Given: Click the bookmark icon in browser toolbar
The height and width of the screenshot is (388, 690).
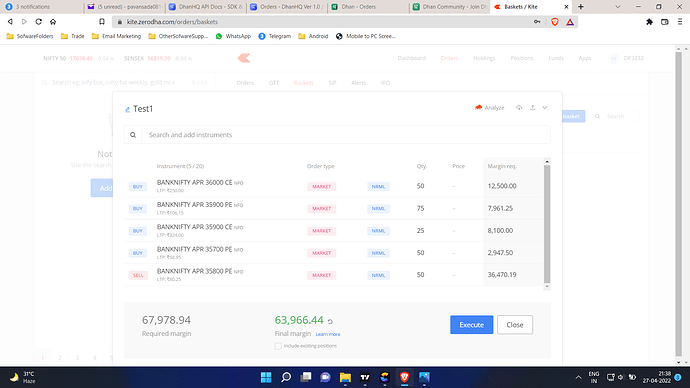Looking at the screenshot, I should (102, 22).
